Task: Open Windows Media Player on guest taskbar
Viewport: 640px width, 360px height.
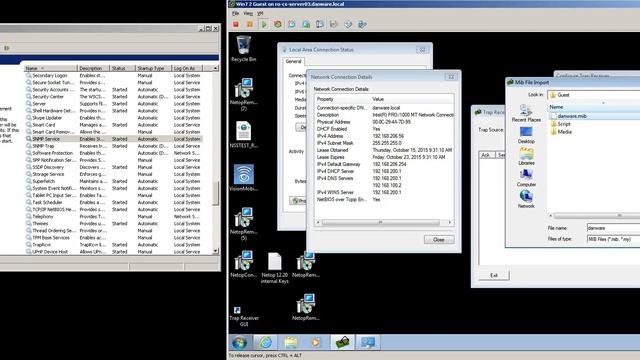Action: point(316,342)
